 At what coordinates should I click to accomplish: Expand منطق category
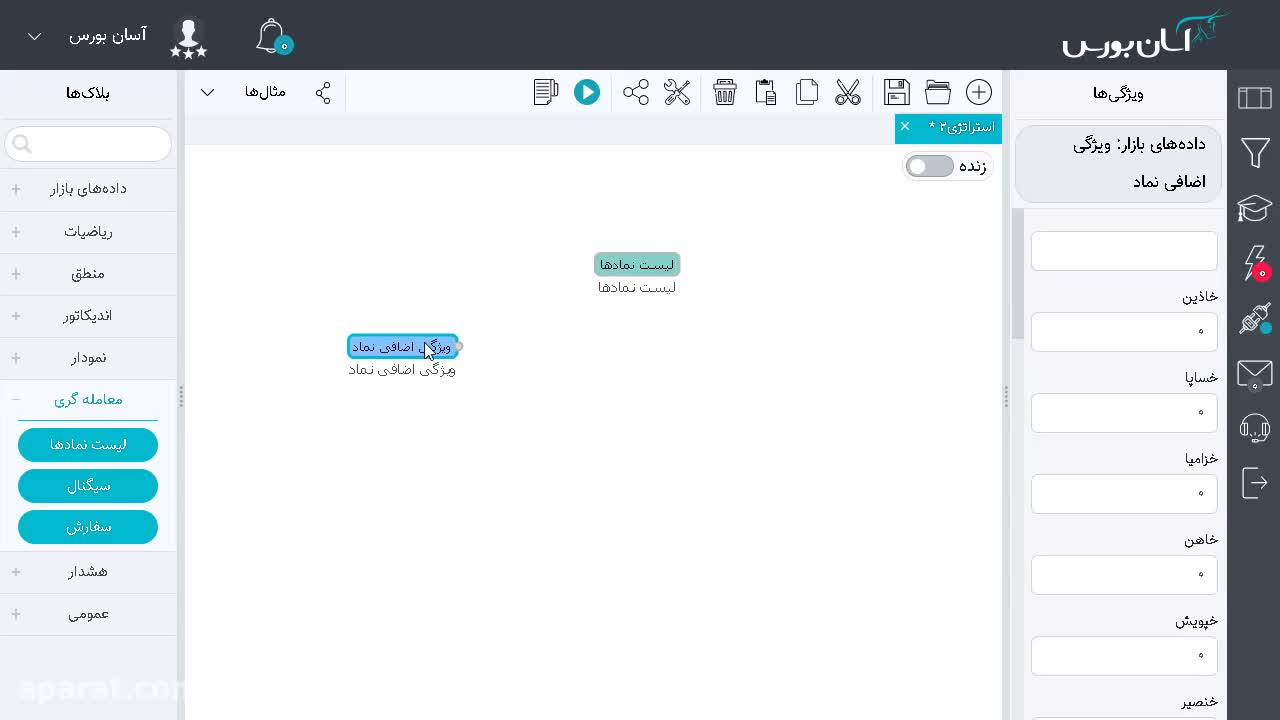[x=88, y=273]
